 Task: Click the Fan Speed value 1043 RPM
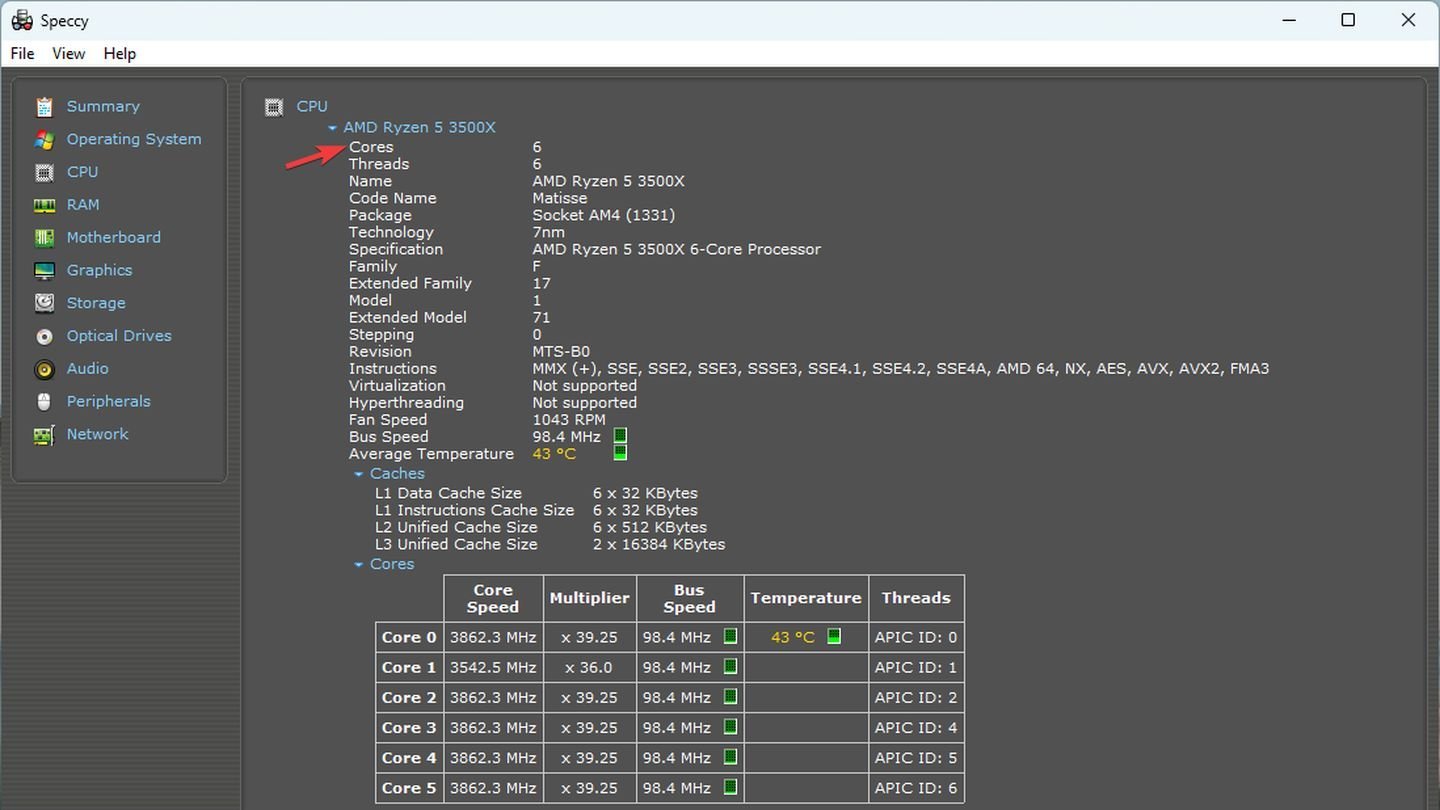[568, 420]
